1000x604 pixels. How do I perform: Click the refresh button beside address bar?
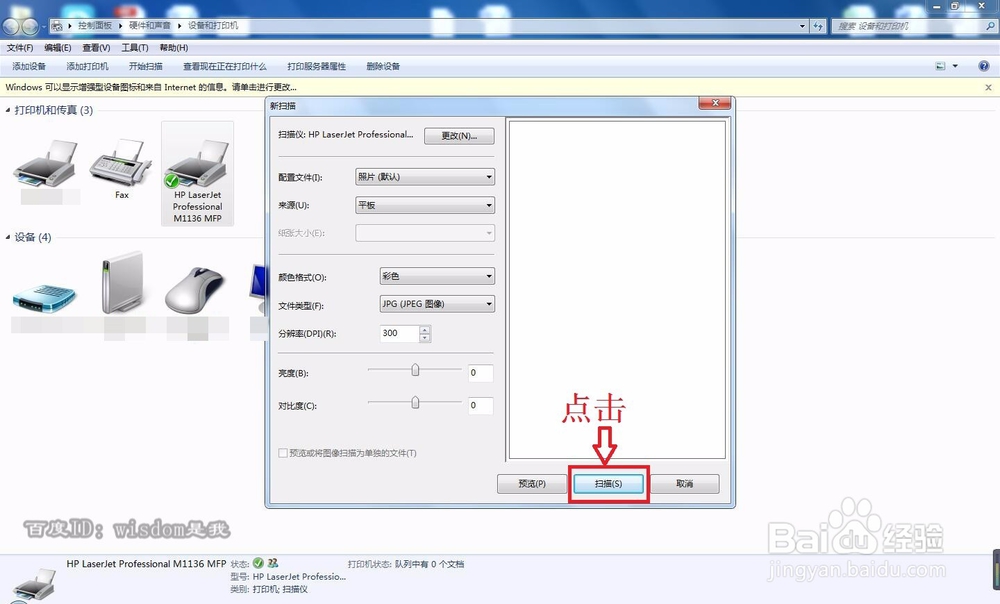[818, 26]
